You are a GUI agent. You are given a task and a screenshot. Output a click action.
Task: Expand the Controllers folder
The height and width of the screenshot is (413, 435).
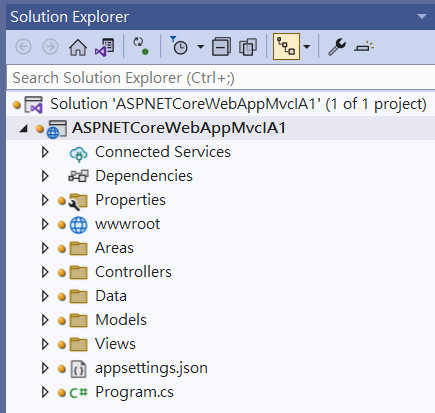tap(45, 272)
